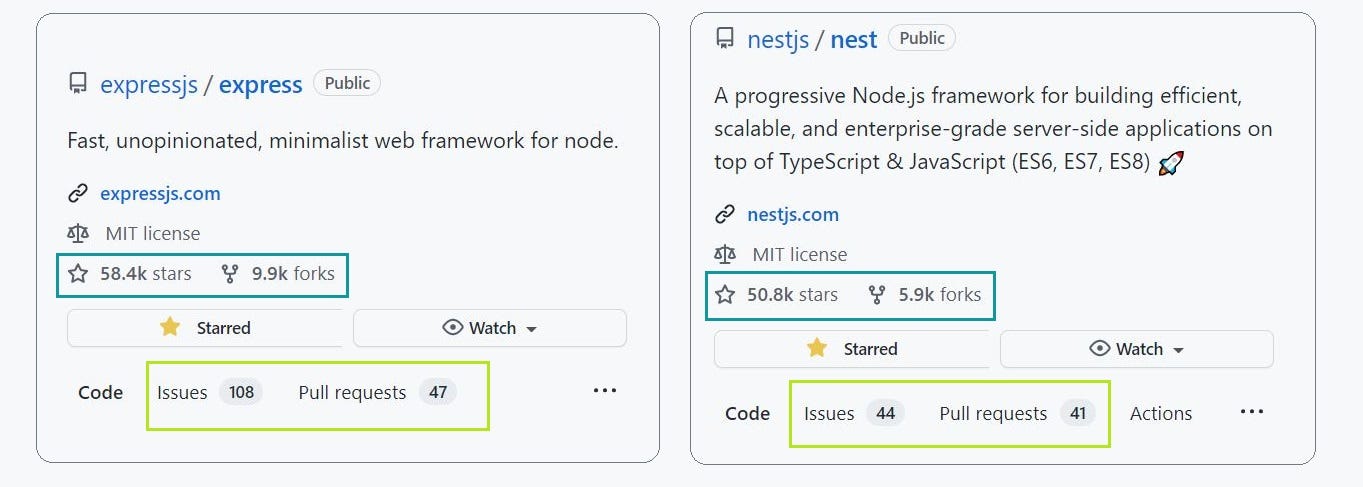Click the fork icon beside 5.9k forks
Image resolution: width=1363 pixels, height=487 pixels.
click(x=877, y=295)
